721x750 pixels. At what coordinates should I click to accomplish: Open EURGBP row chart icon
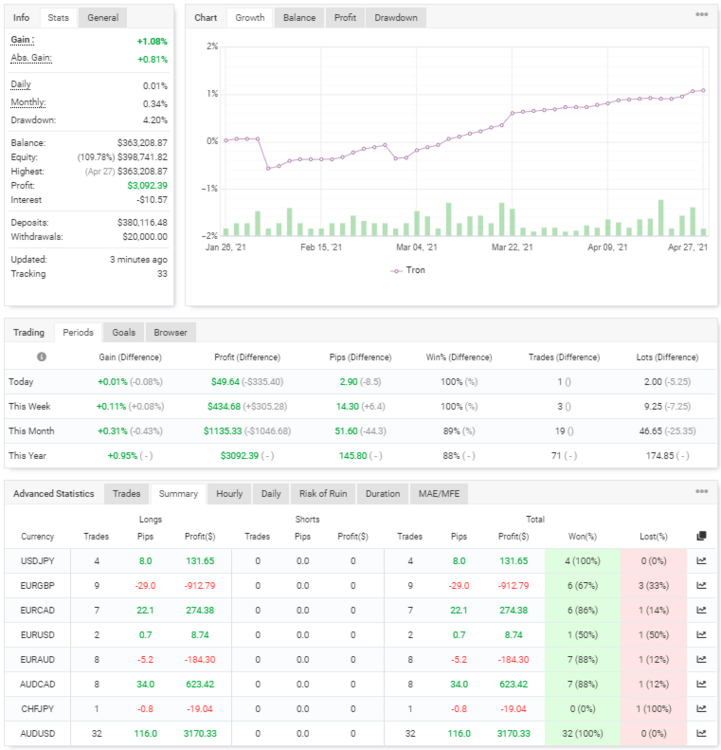701,585
